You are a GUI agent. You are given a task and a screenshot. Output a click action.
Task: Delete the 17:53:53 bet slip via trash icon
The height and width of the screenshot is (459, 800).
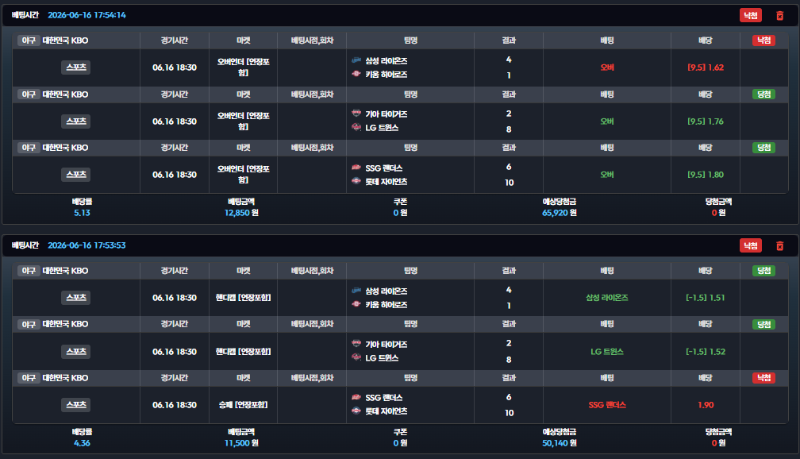click(780, 246)
